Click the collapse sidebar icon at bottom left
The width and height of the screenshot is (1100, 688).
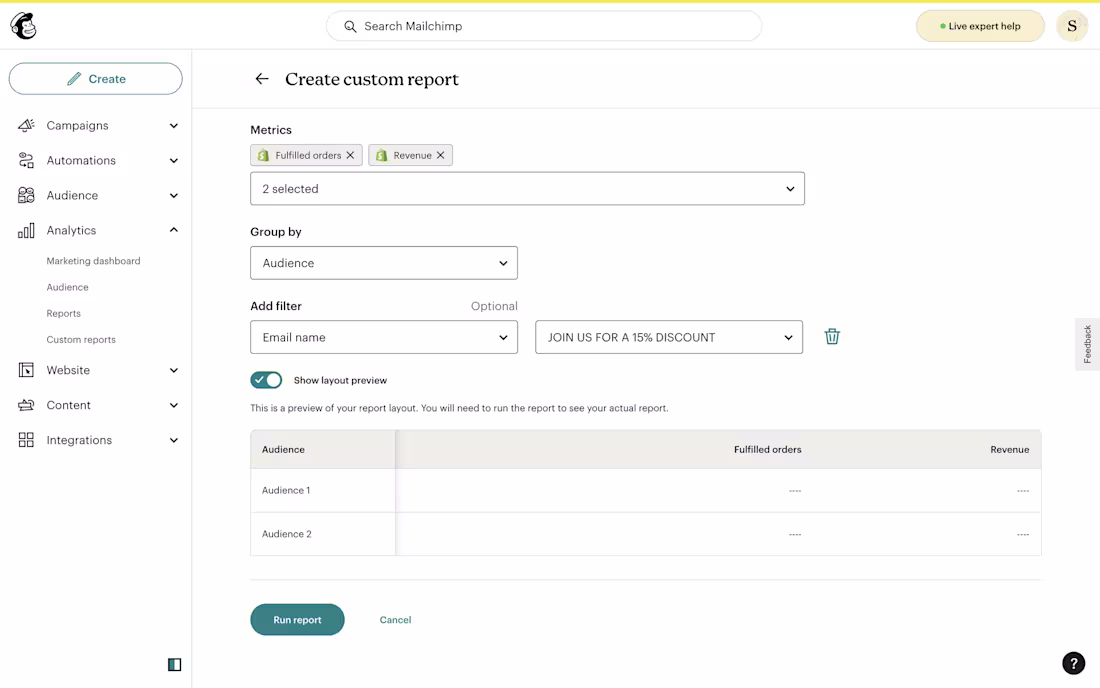pyautogui.click(x=175, y=664)
